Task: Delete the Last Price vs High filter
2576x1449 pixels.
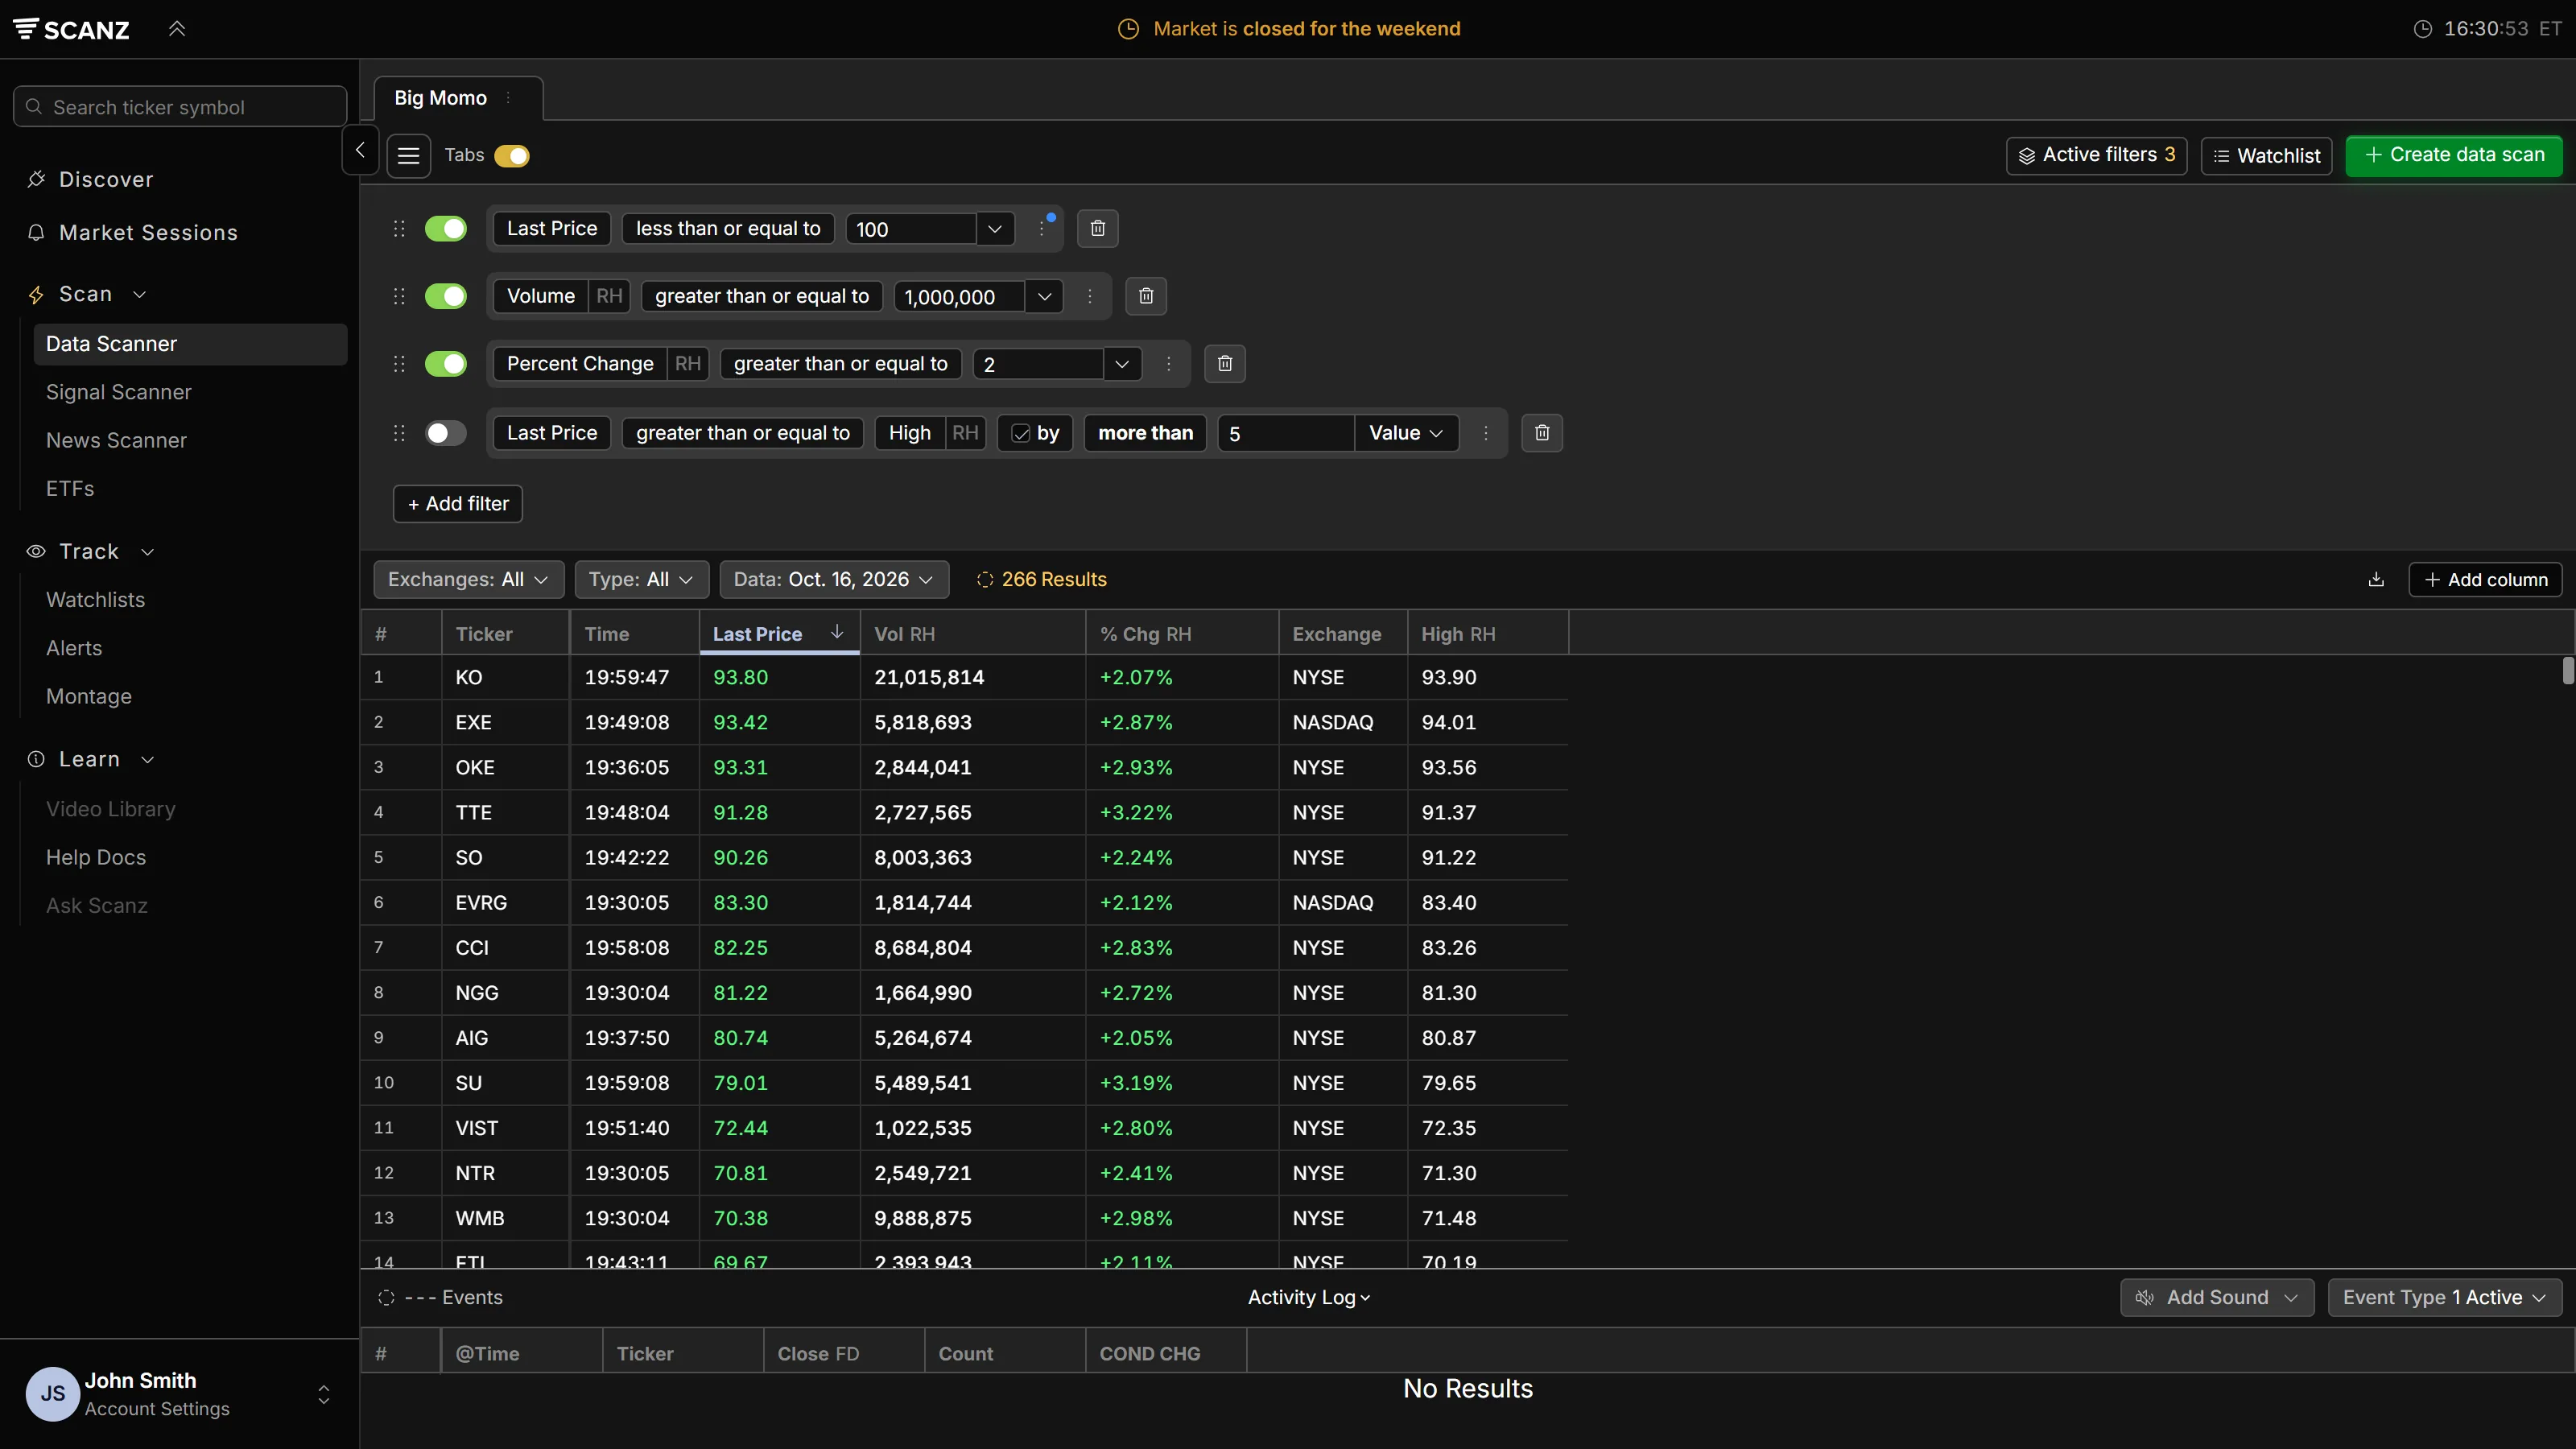Action: point(1541,433)
